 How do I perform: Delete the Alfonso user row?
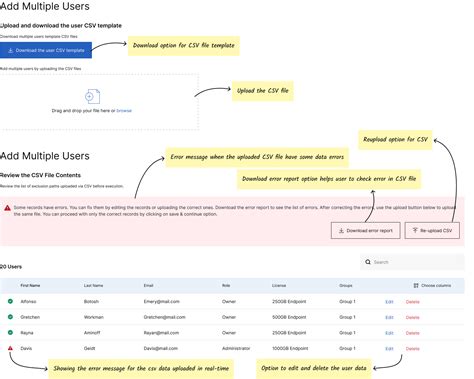tap(413, 302)
